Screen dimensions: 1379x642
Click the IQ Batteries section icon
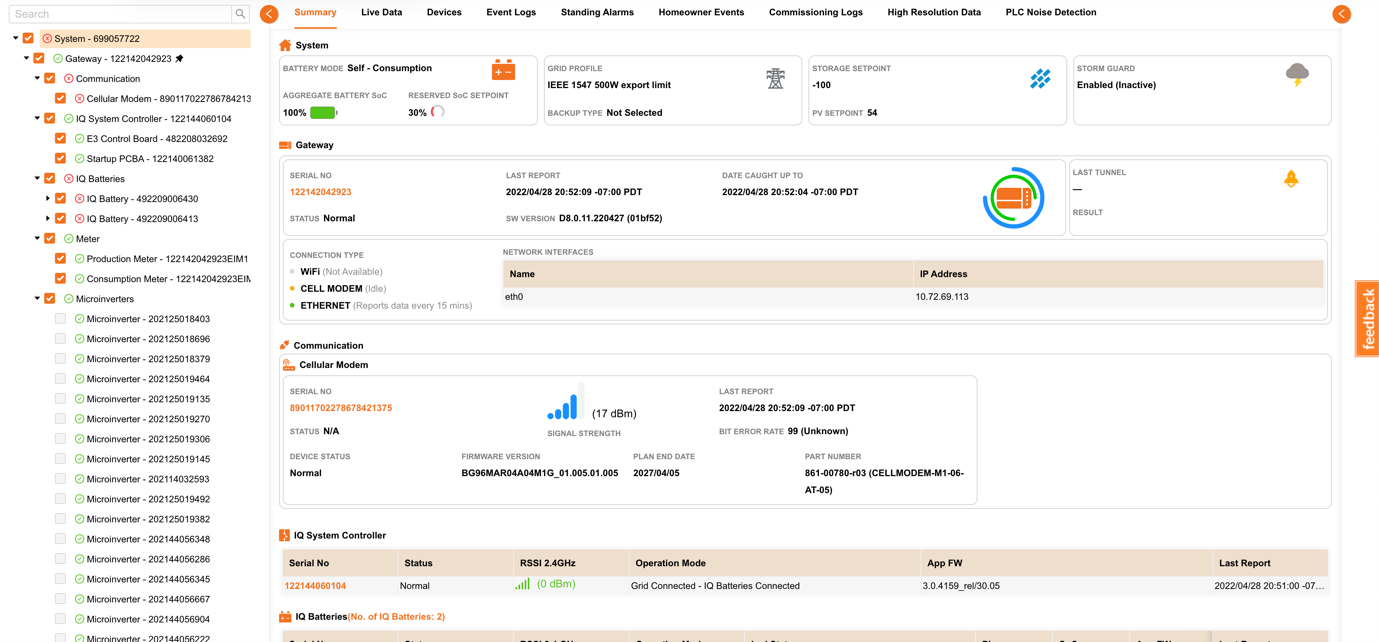285,617
